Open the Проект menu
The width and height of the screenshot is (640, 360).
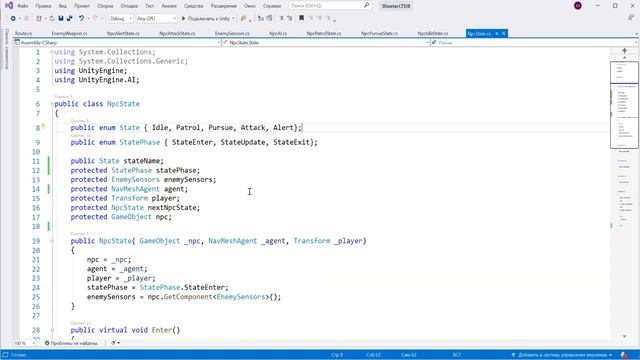point(82,6)
